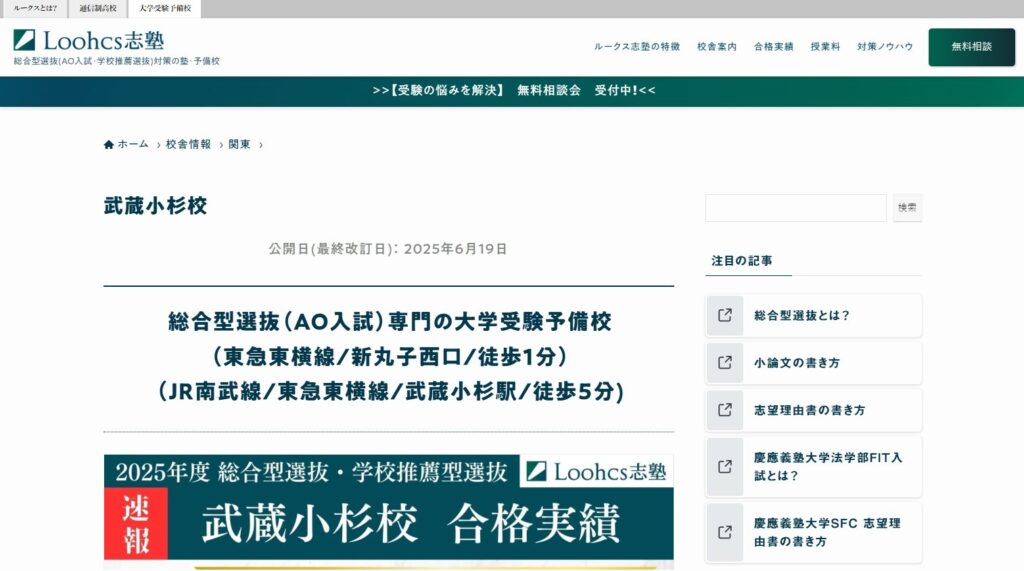Open the 対策ノウハウ navigation menu
1024x571 pixels.
(x=884, y=47)
